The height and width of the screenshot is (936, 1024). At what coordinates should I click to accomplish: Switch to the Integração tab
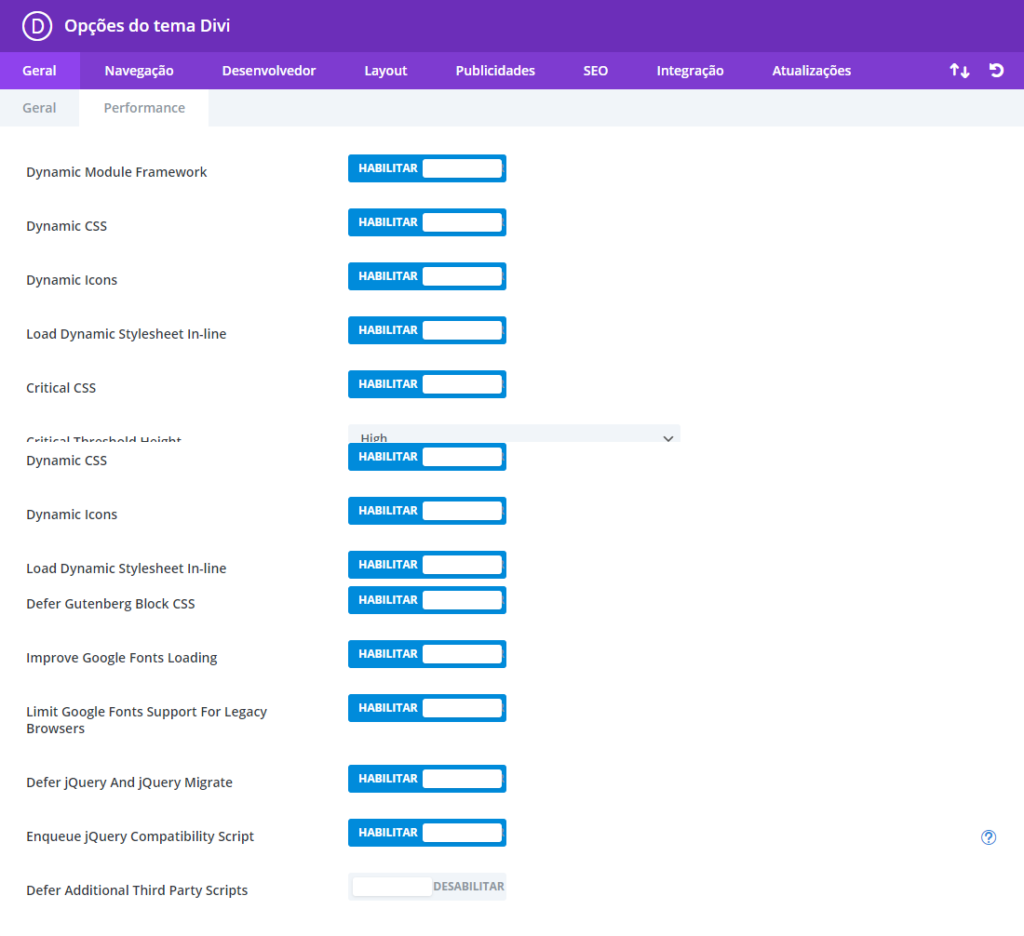coord(690,71)
